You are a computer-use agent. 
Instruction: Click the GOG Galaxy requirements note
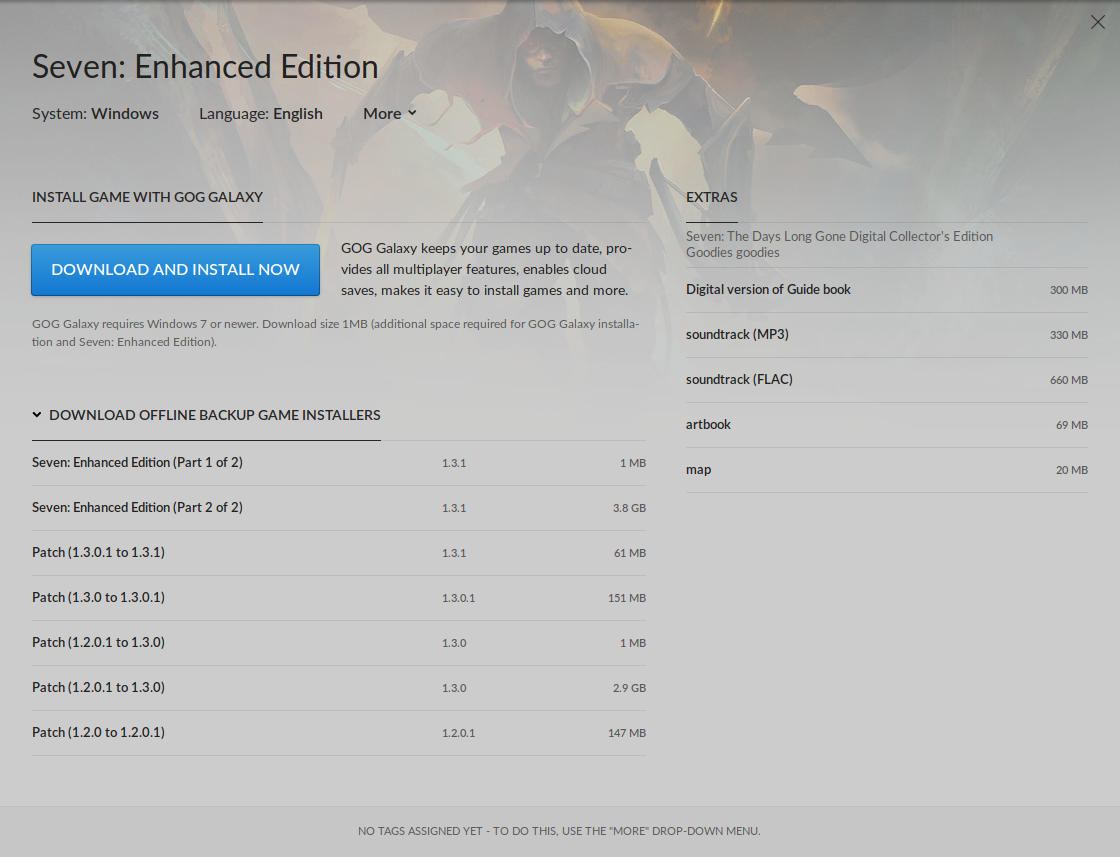[336, 333]
